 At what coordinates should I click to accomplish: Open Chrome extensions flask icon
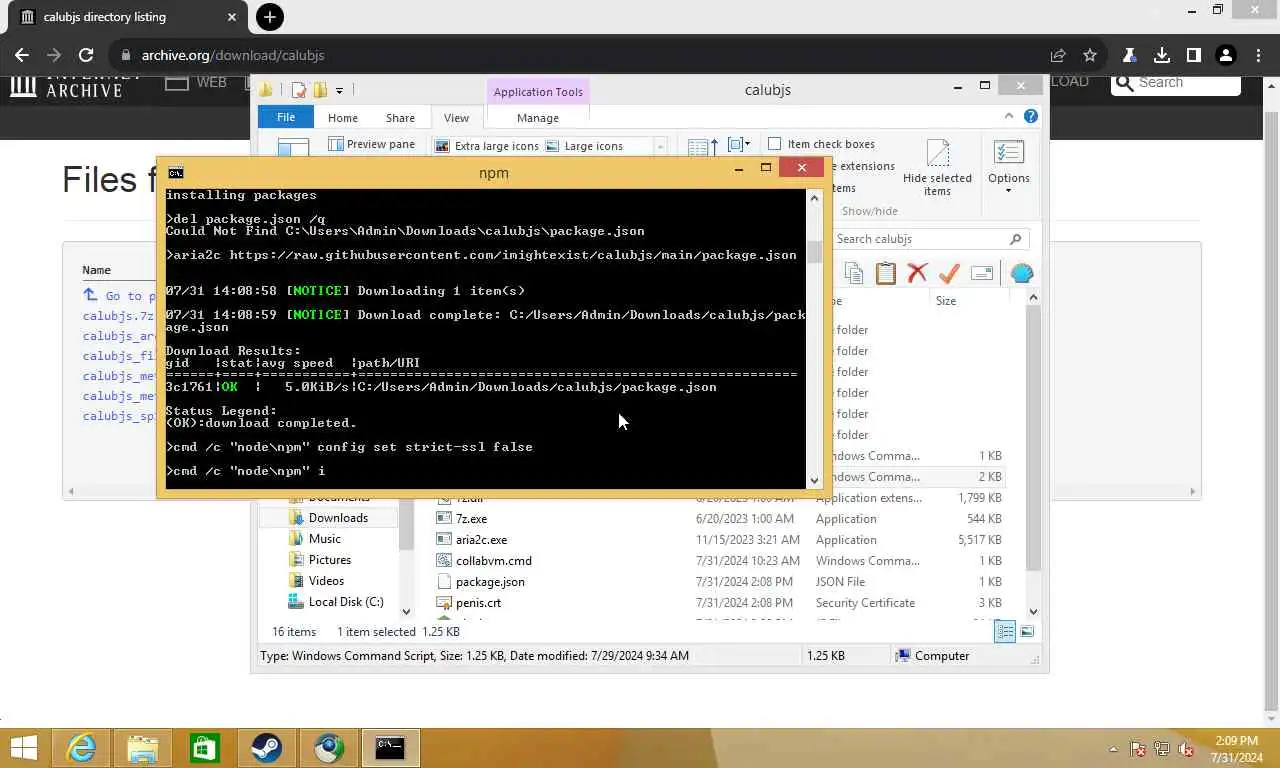click(1129, 55)
